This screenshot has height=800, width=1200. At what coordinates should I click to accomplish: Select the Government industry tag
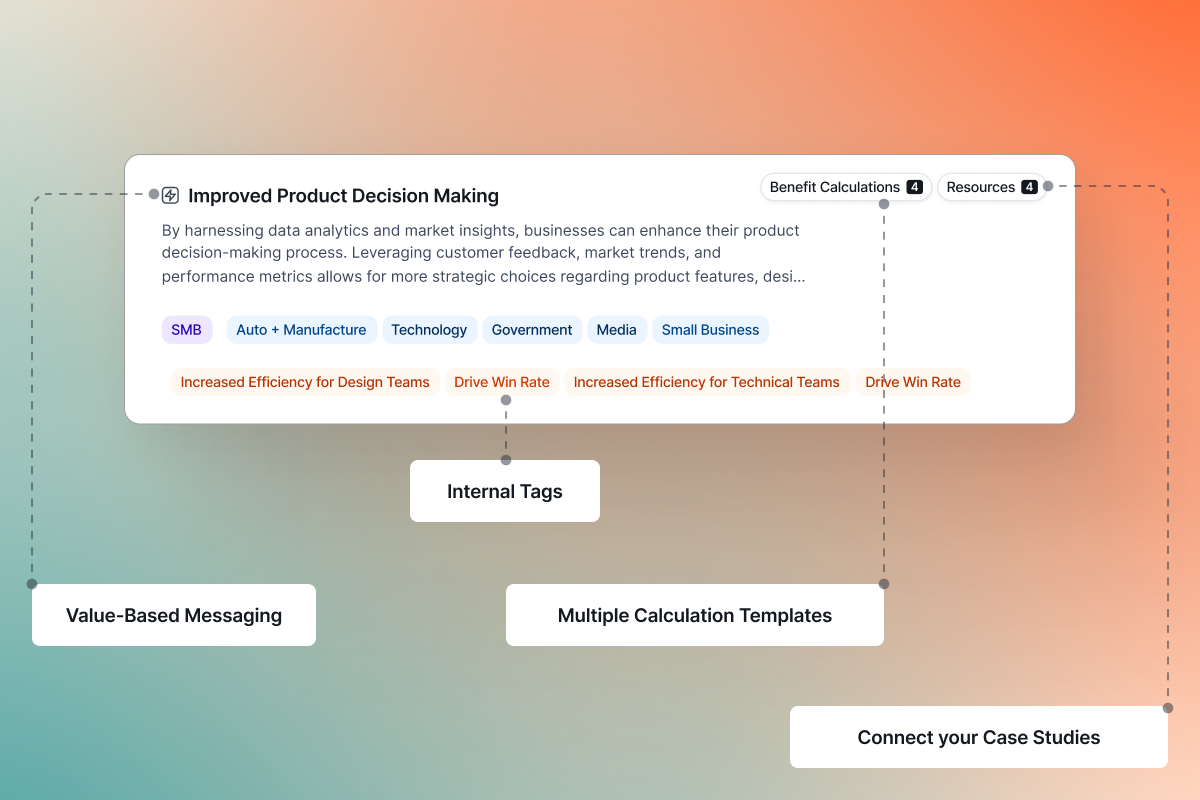[532, 330]
